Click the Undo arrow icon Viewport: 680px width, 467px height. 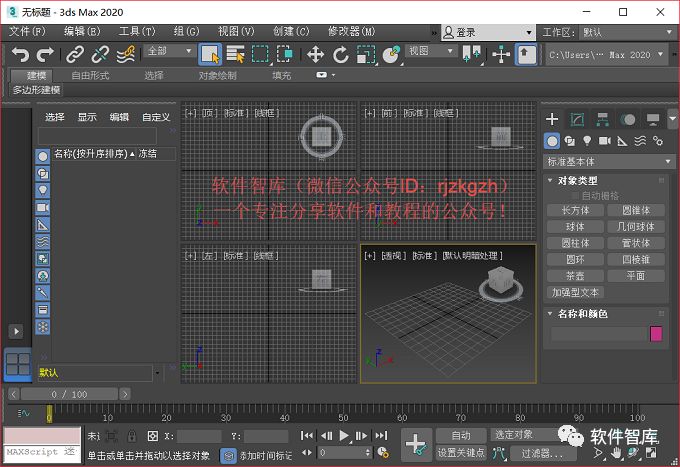coord(20,55)
